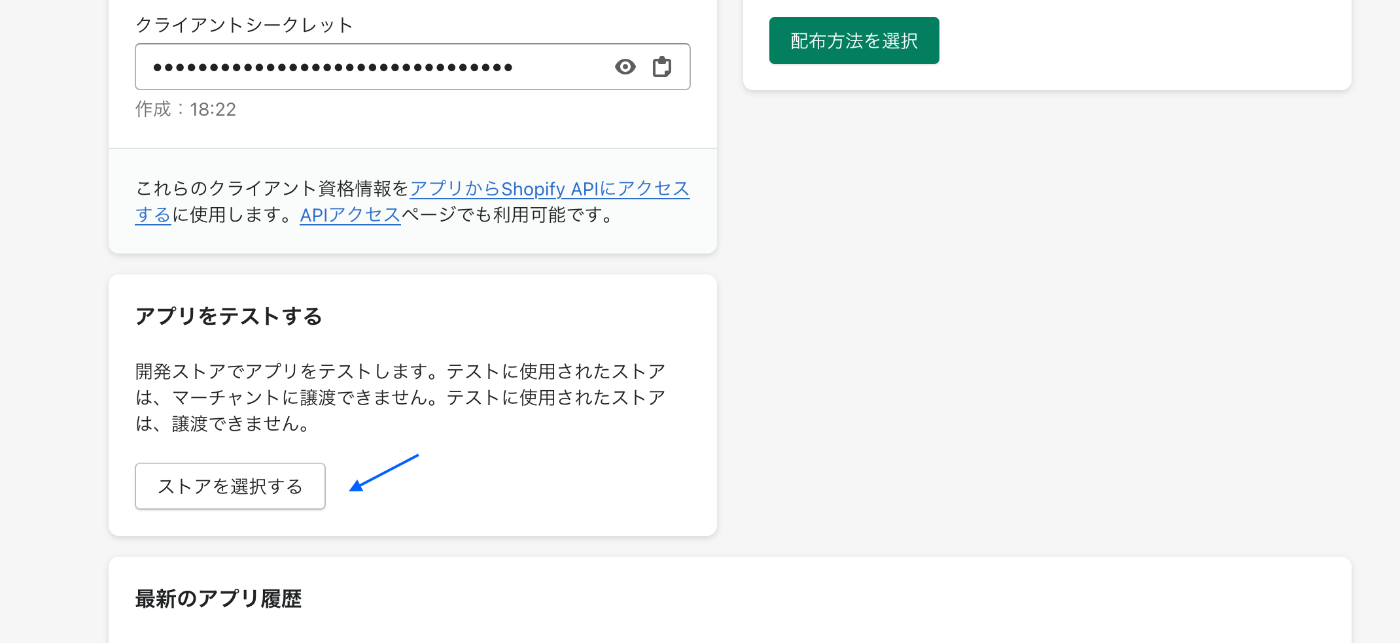Click the 開発ストアでアプリをテスト description paragraph
Image resolution: width=1400 pixels, height=643 pixels.
[401, 397]
